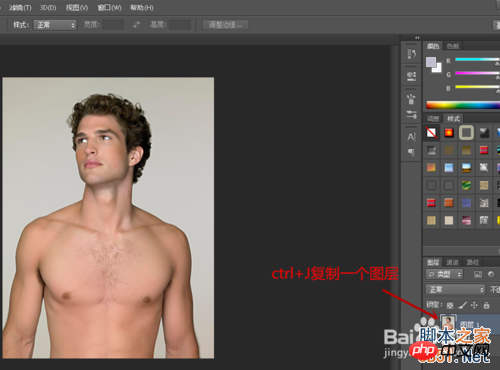Screen dimensions: 500x370
Task: Switch to the 通道 Channels tab
Action: tap(452, 262)
